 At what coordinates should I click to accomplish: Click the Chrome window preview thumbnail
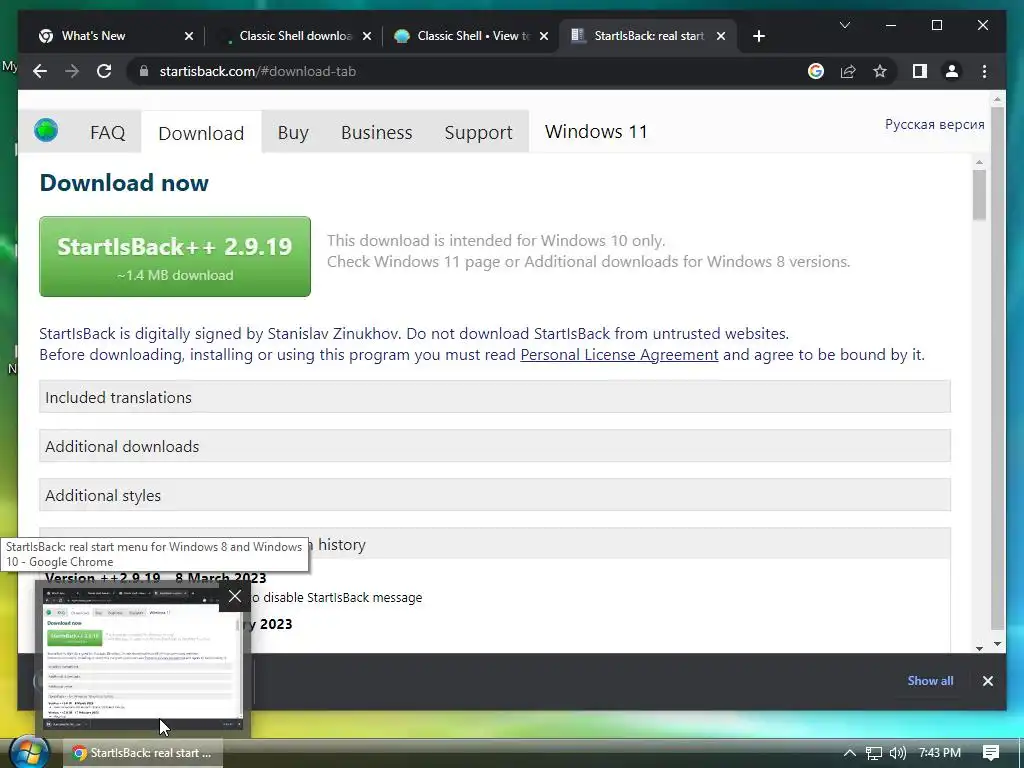pyautogui.click(x=142, y=660)
